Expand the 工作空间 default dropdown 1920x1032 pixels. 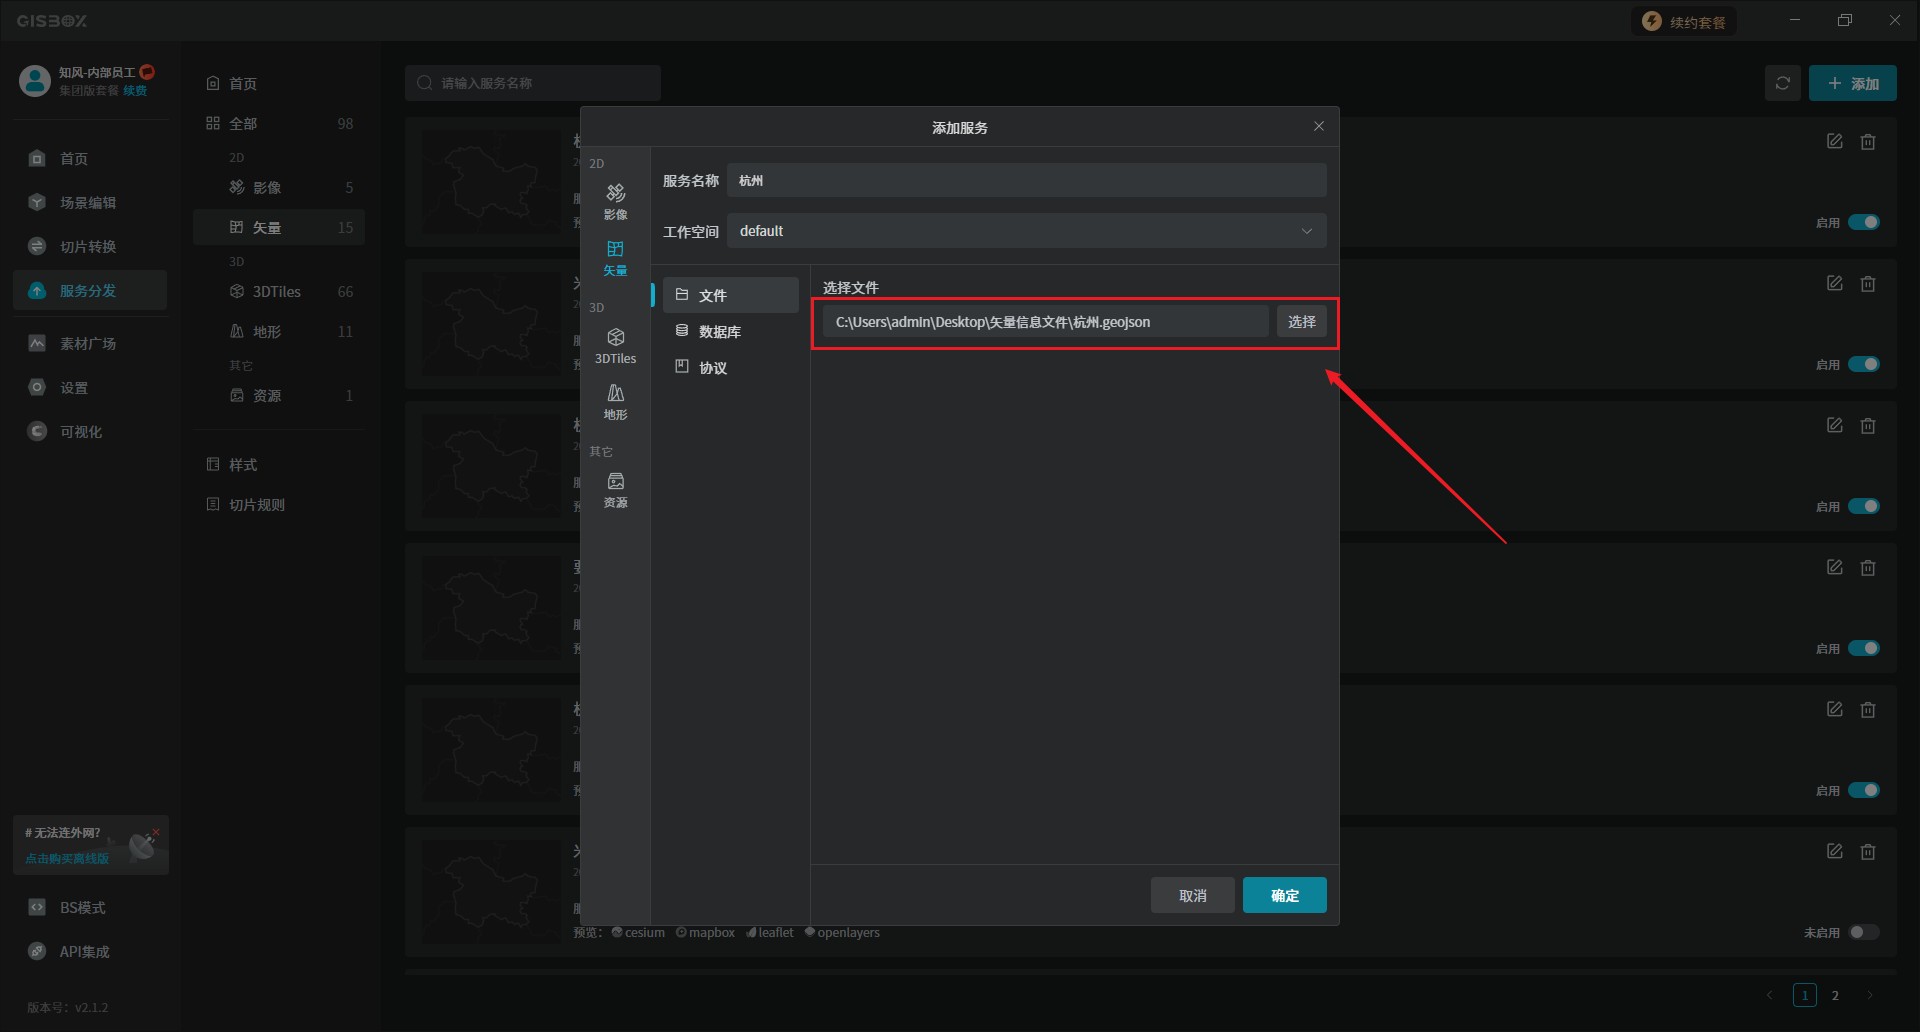pyautogui.click(x=1026, y=231)
